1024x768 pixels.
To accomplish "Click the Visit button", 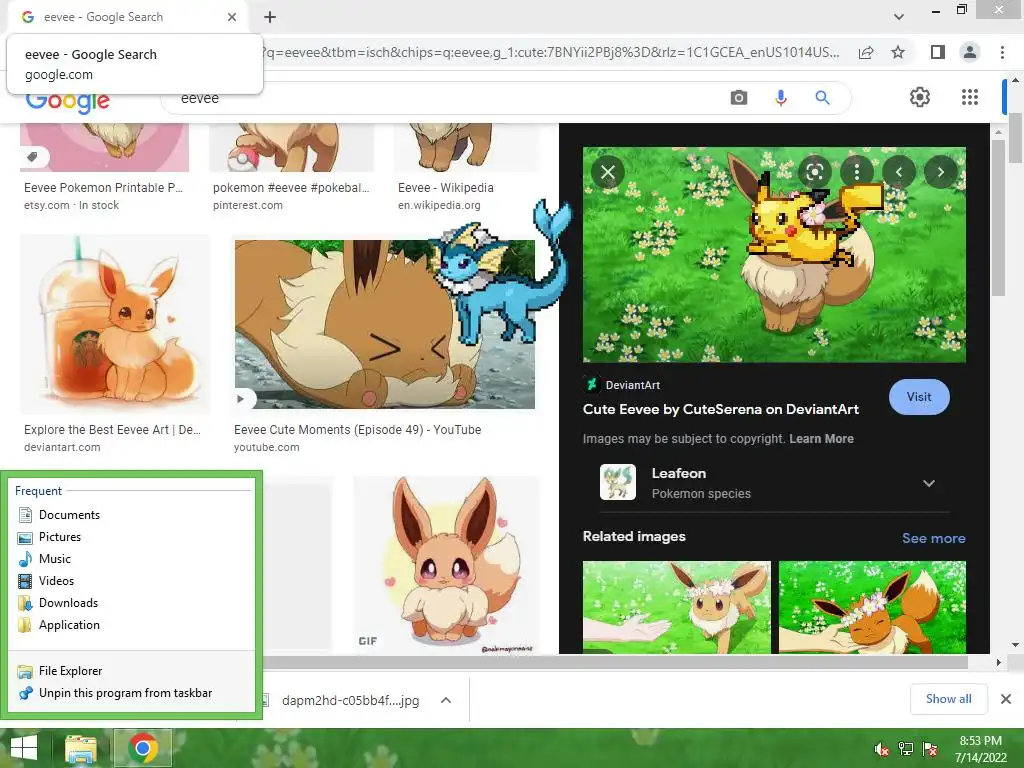I will pos(919,397).
